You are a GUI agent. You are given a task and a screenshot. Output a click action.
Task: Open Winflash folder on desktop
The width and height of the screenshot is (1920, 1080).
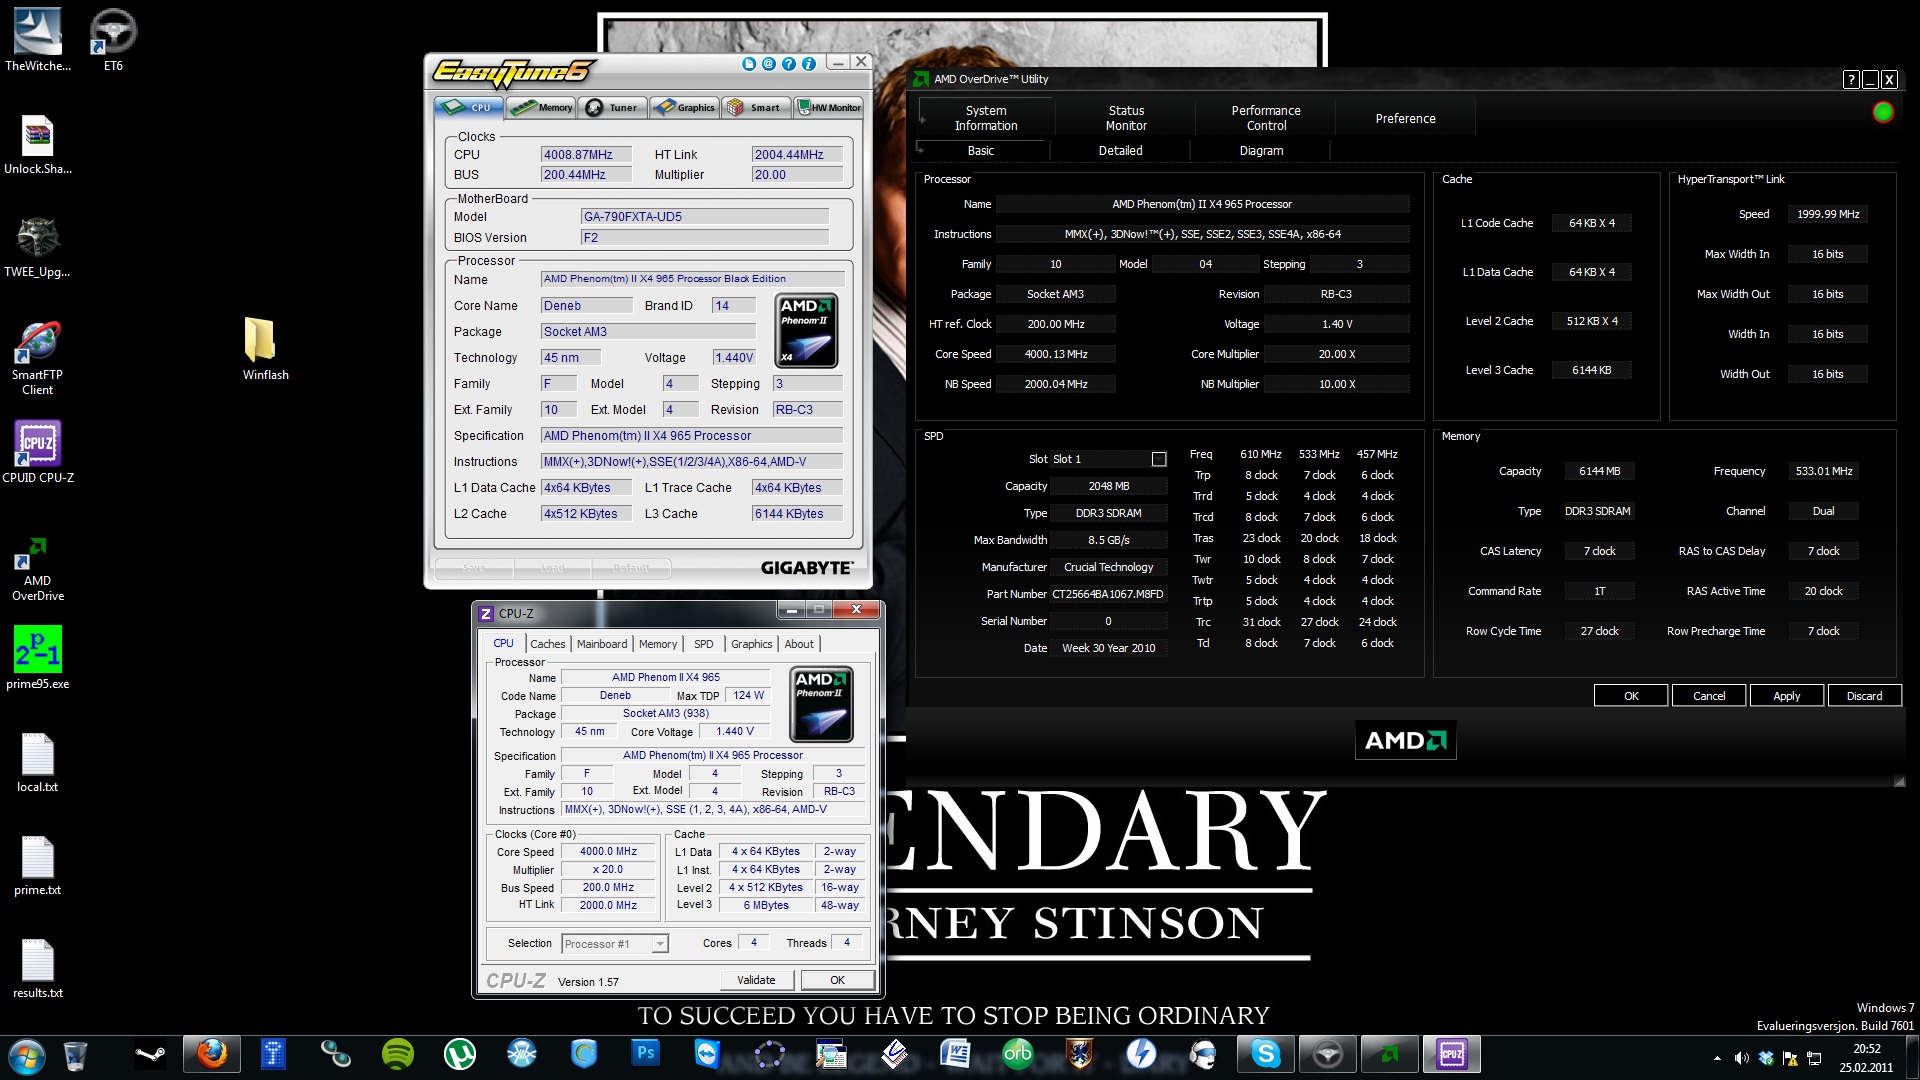265,348
